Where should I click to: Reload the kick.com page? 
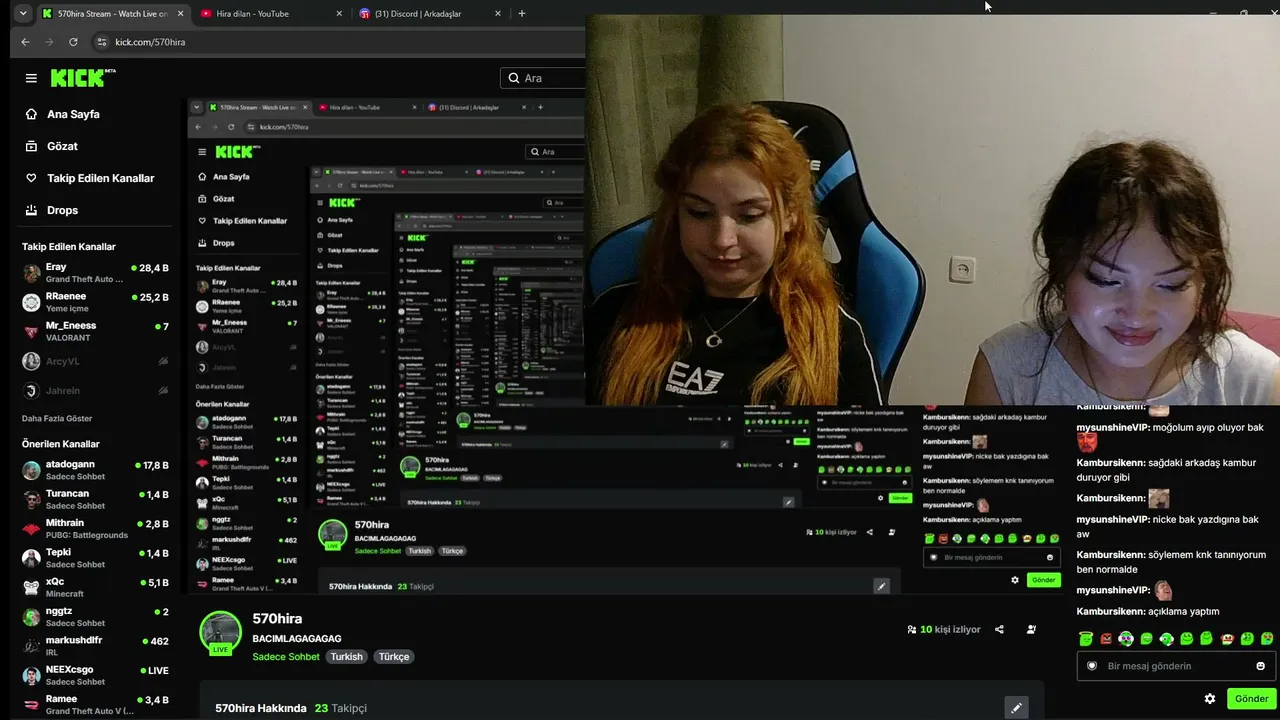[73, 42]
